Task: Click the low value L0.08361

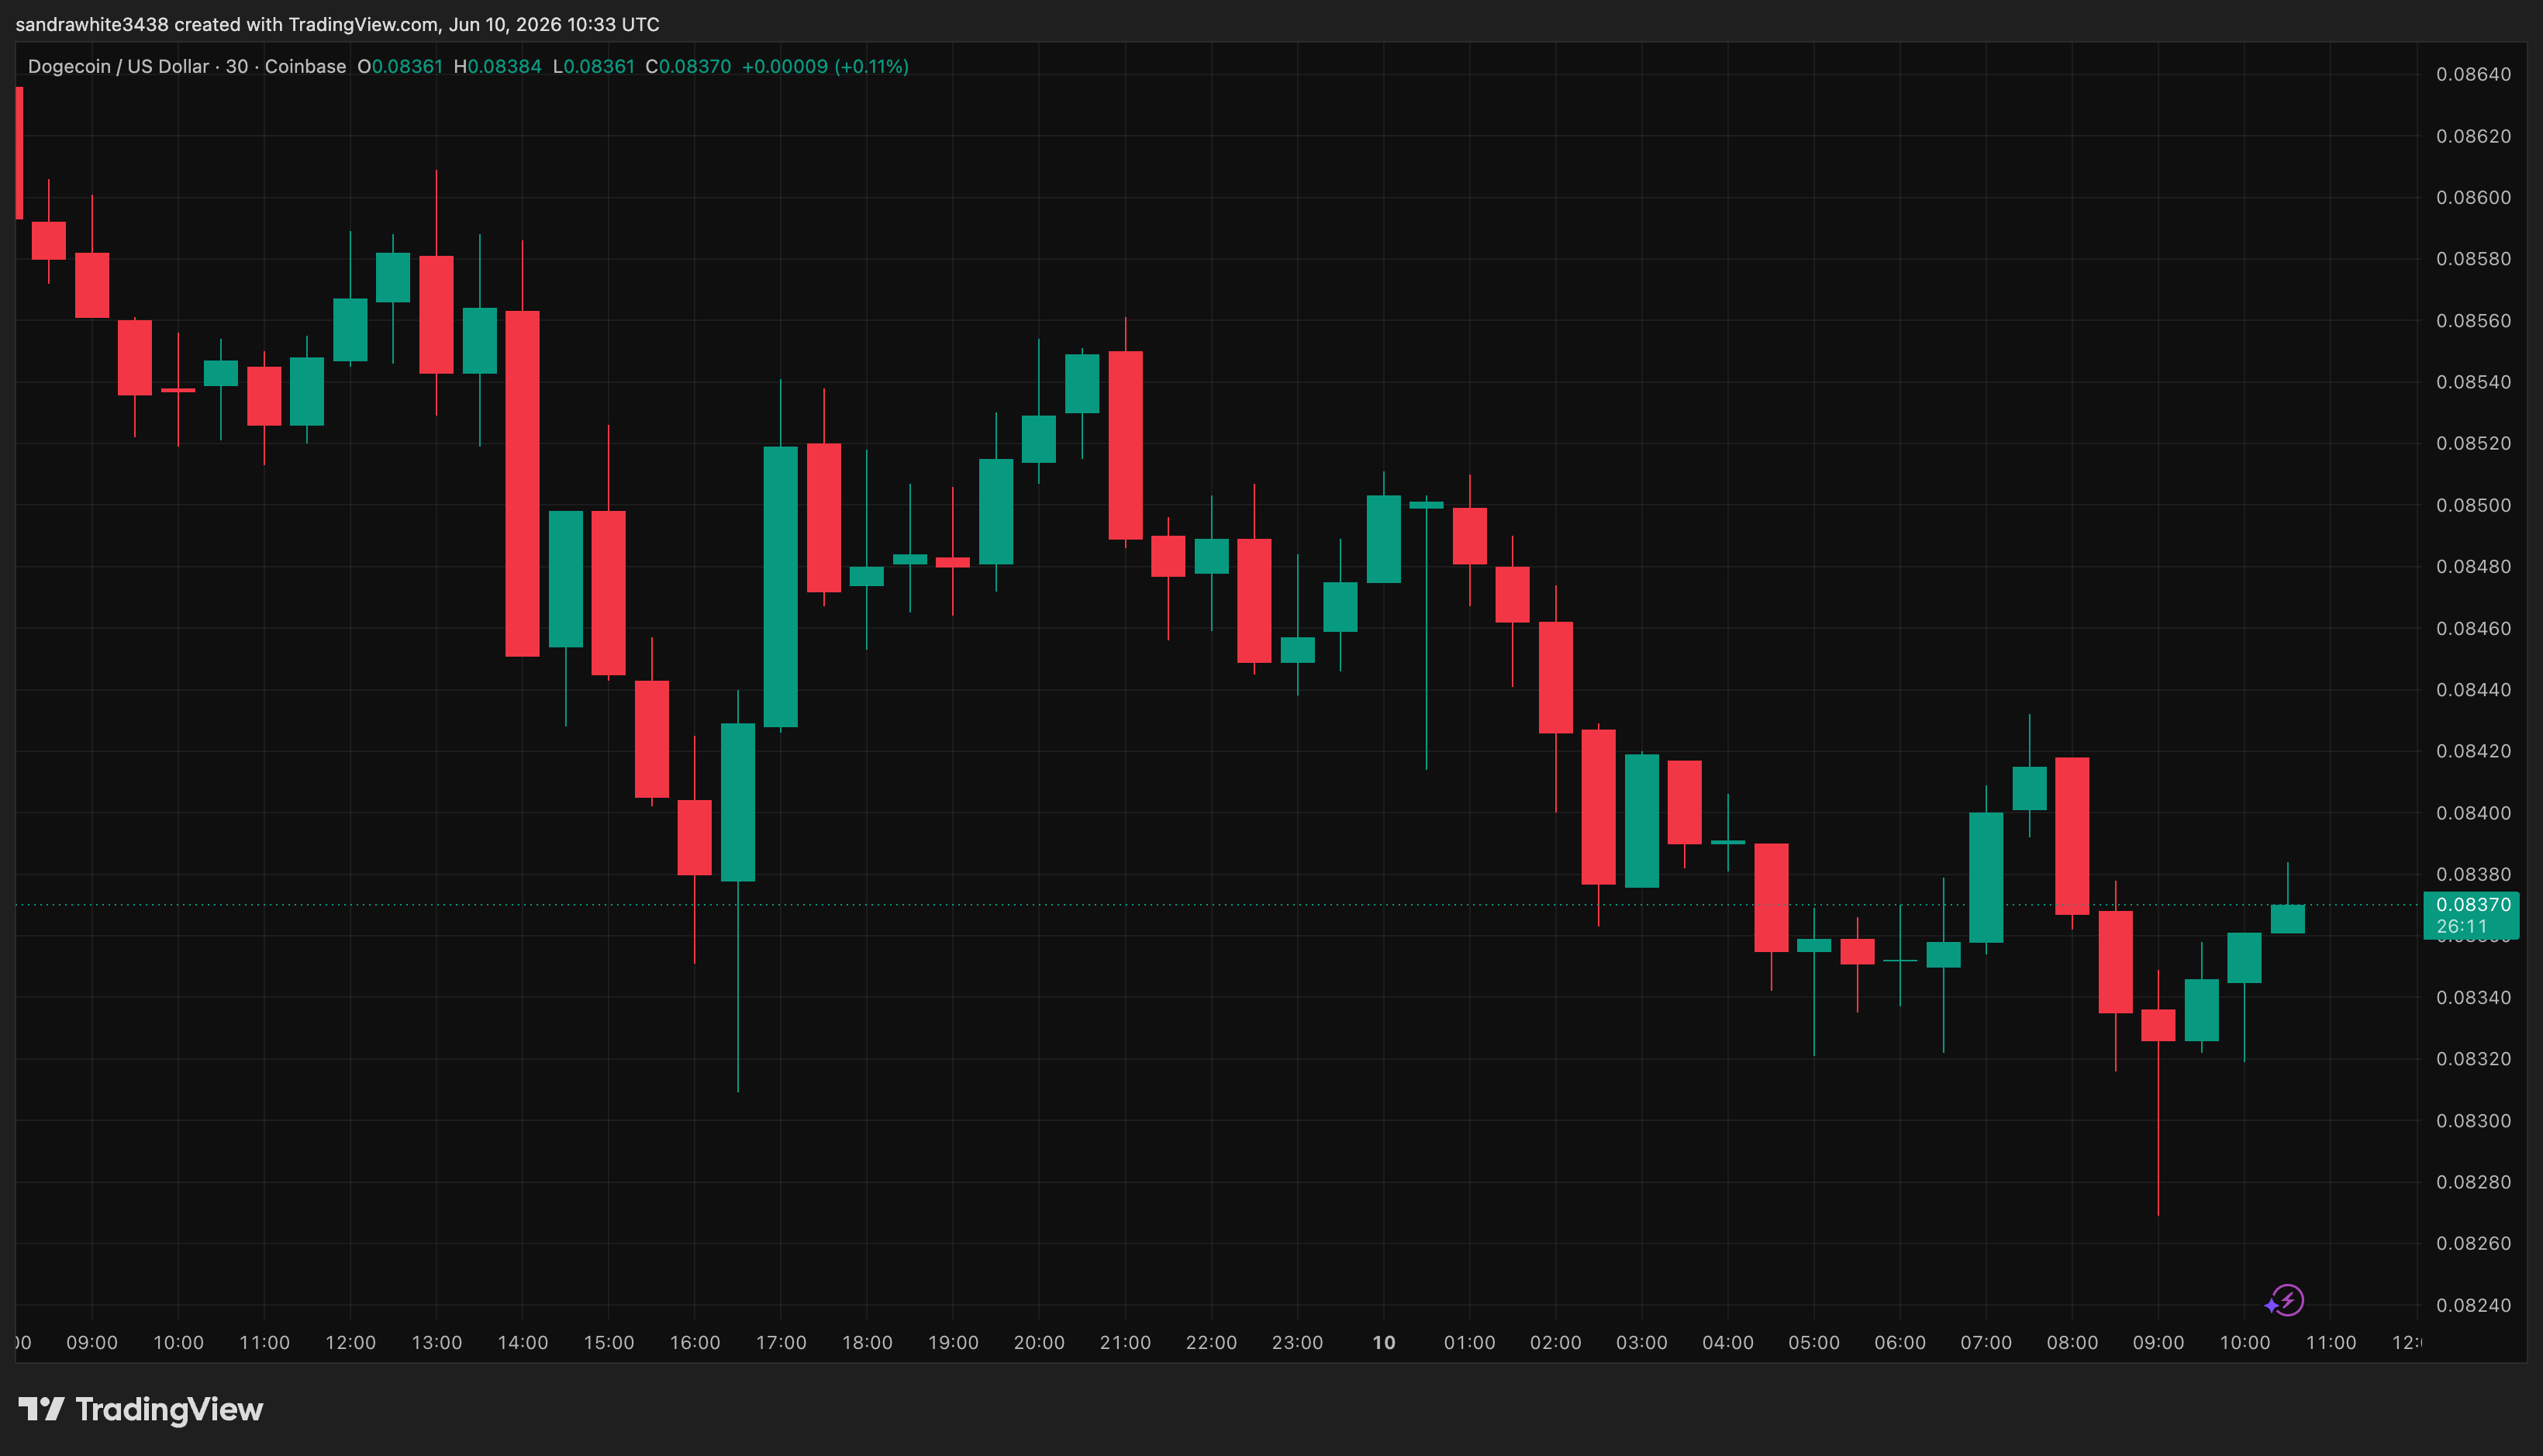Action: pos(593,67)
